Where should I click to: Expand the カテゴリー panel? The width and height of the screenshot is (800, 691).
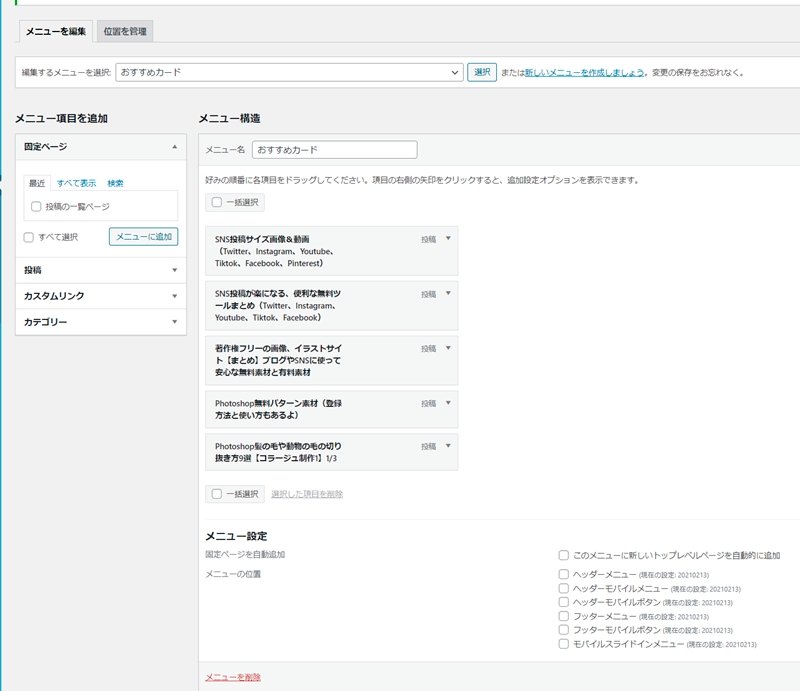(x=175, y=322)
